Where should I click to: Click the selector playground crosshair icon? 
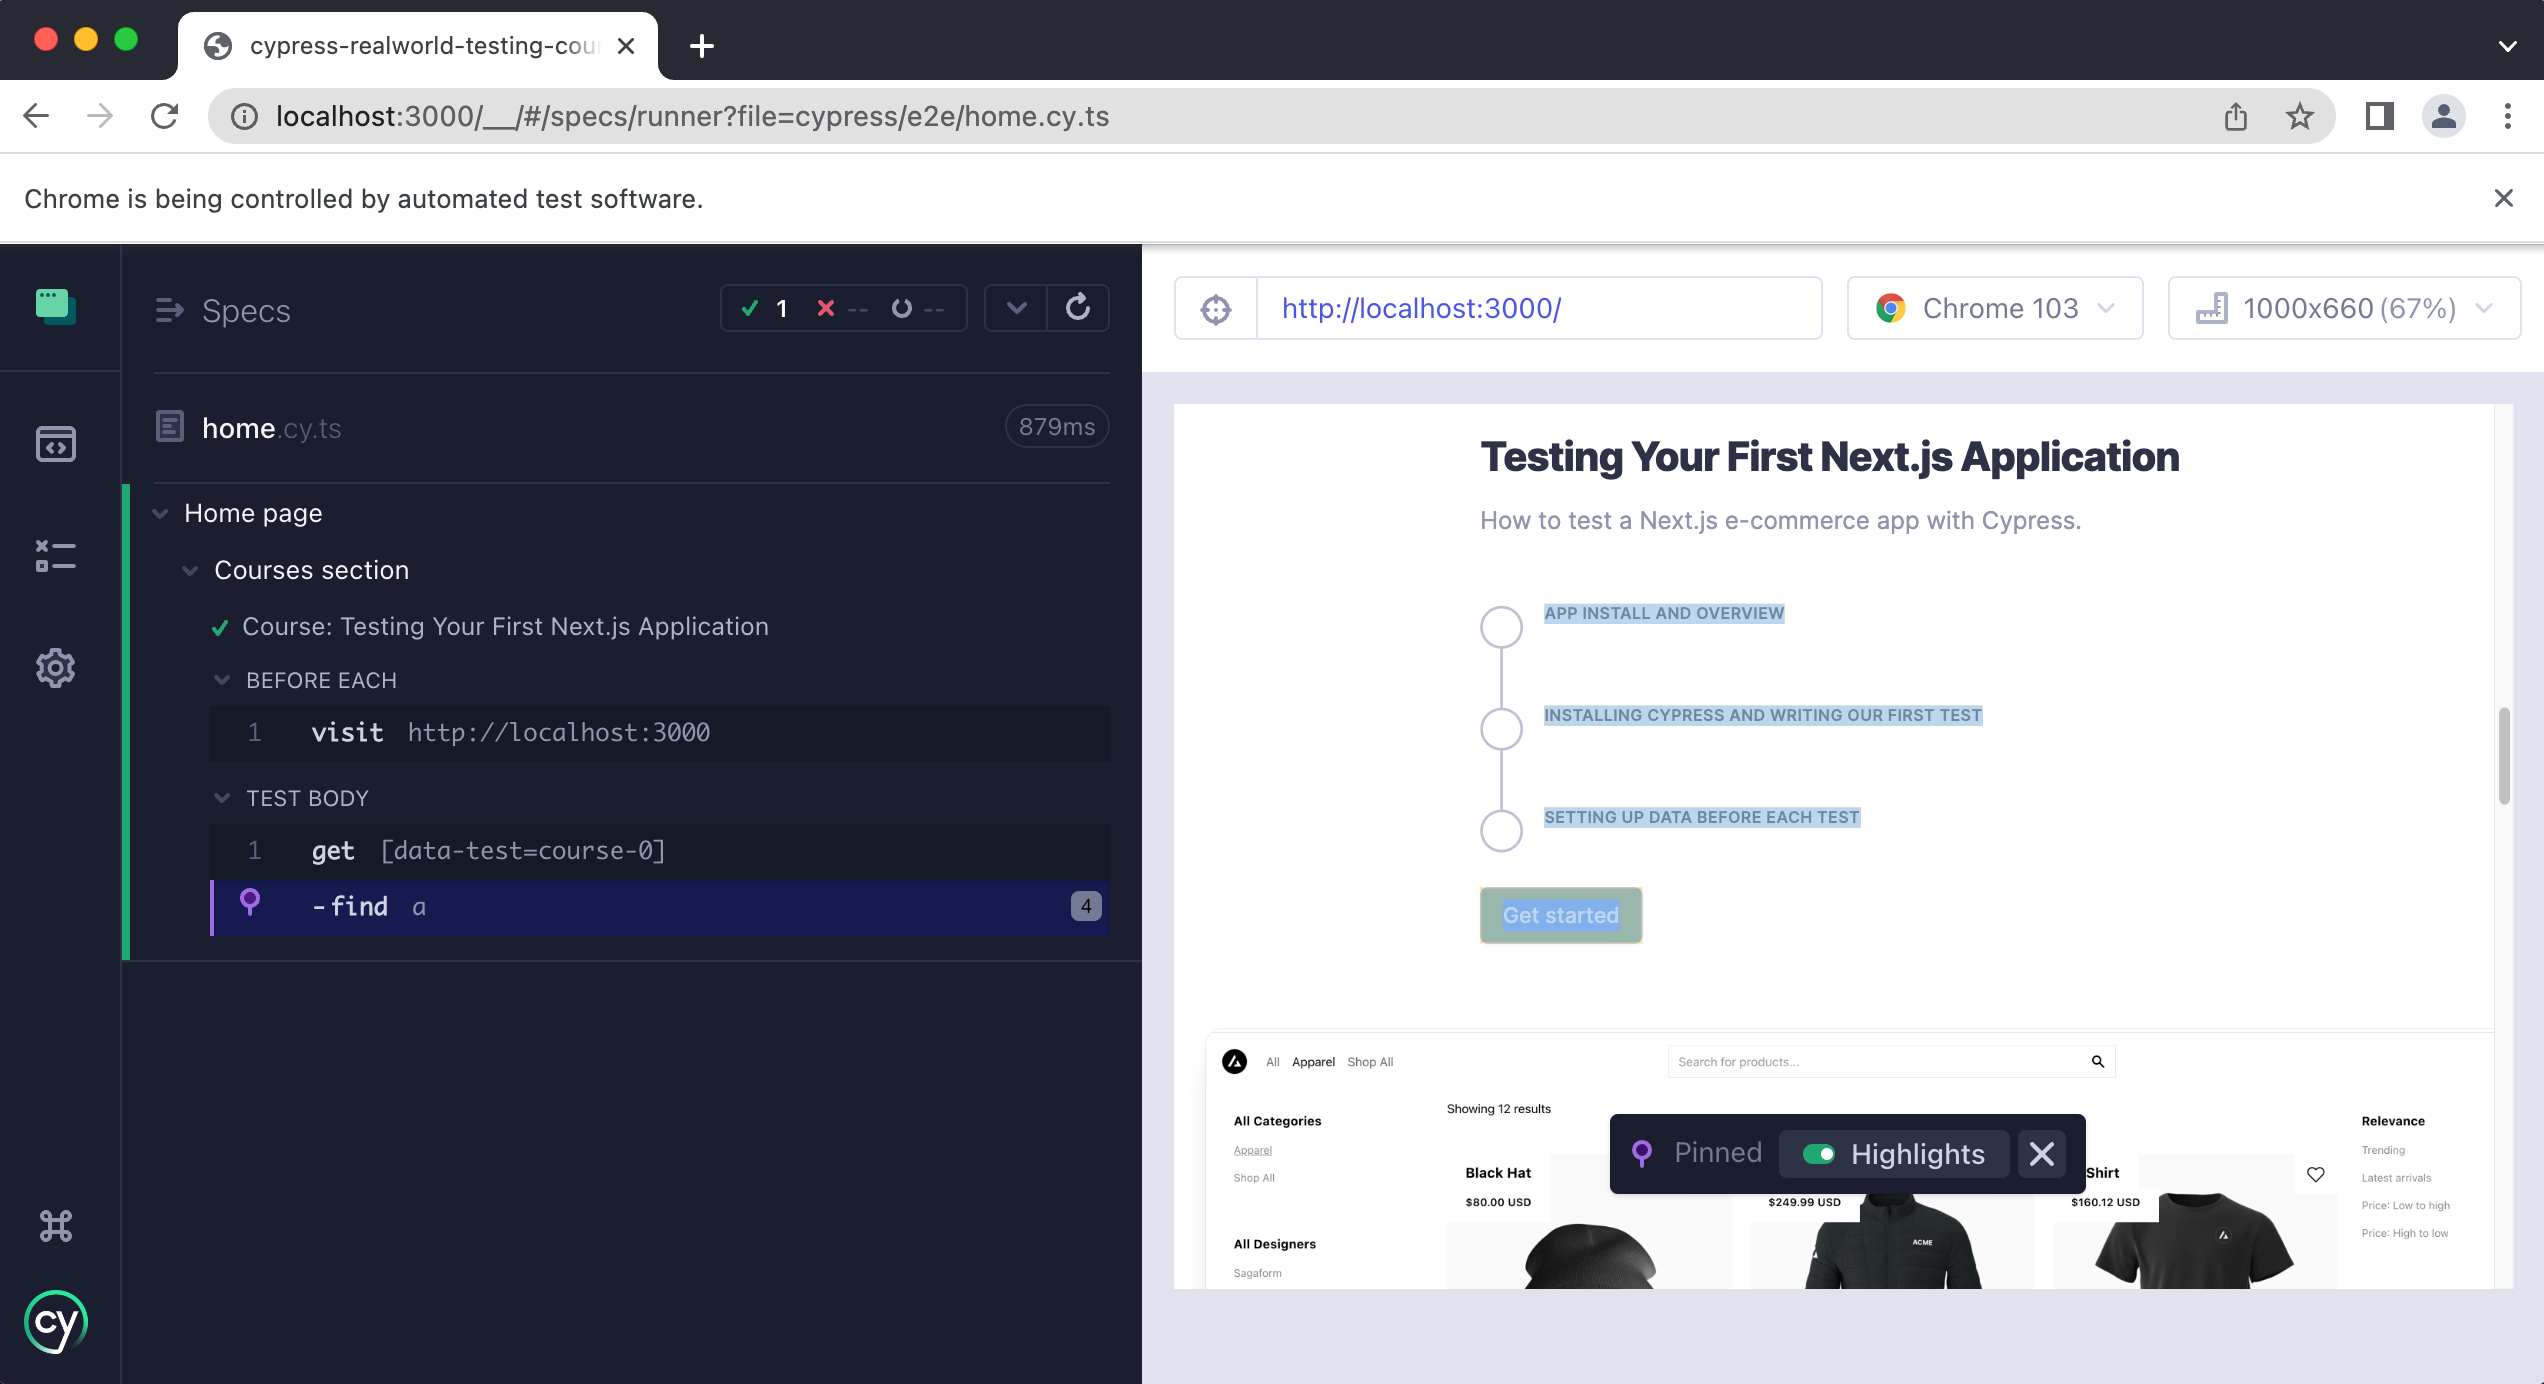point(1216,309)
